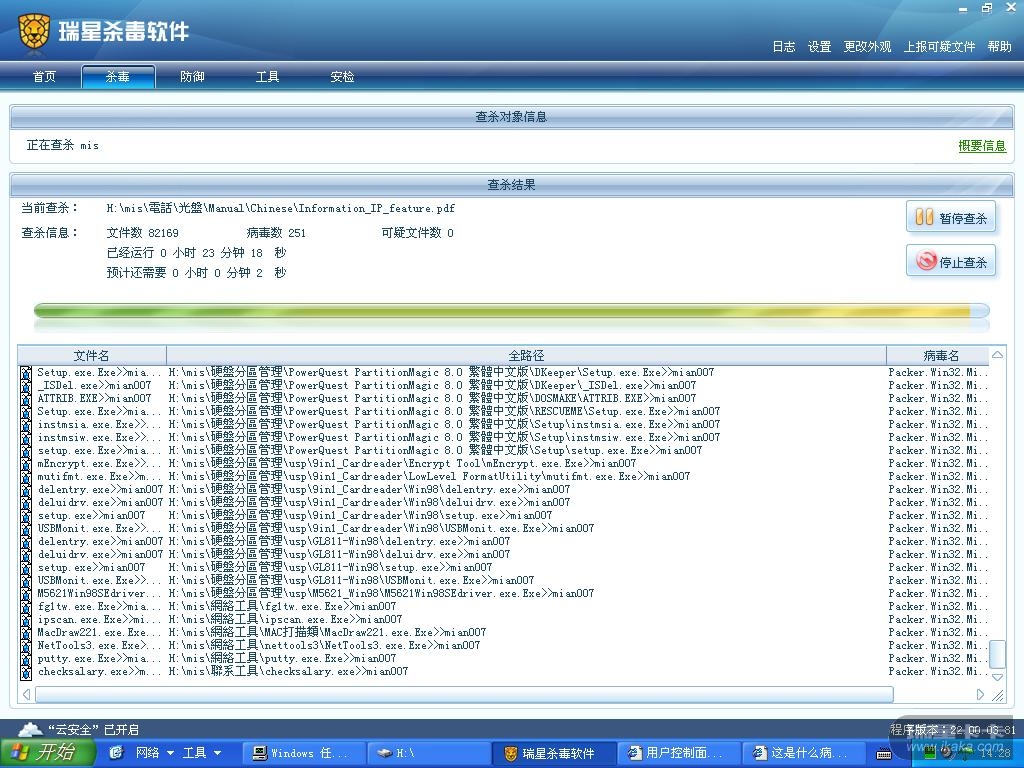Click the virus icon of putty.exe row
The image size is (1024, 768).
click(26, 658)
